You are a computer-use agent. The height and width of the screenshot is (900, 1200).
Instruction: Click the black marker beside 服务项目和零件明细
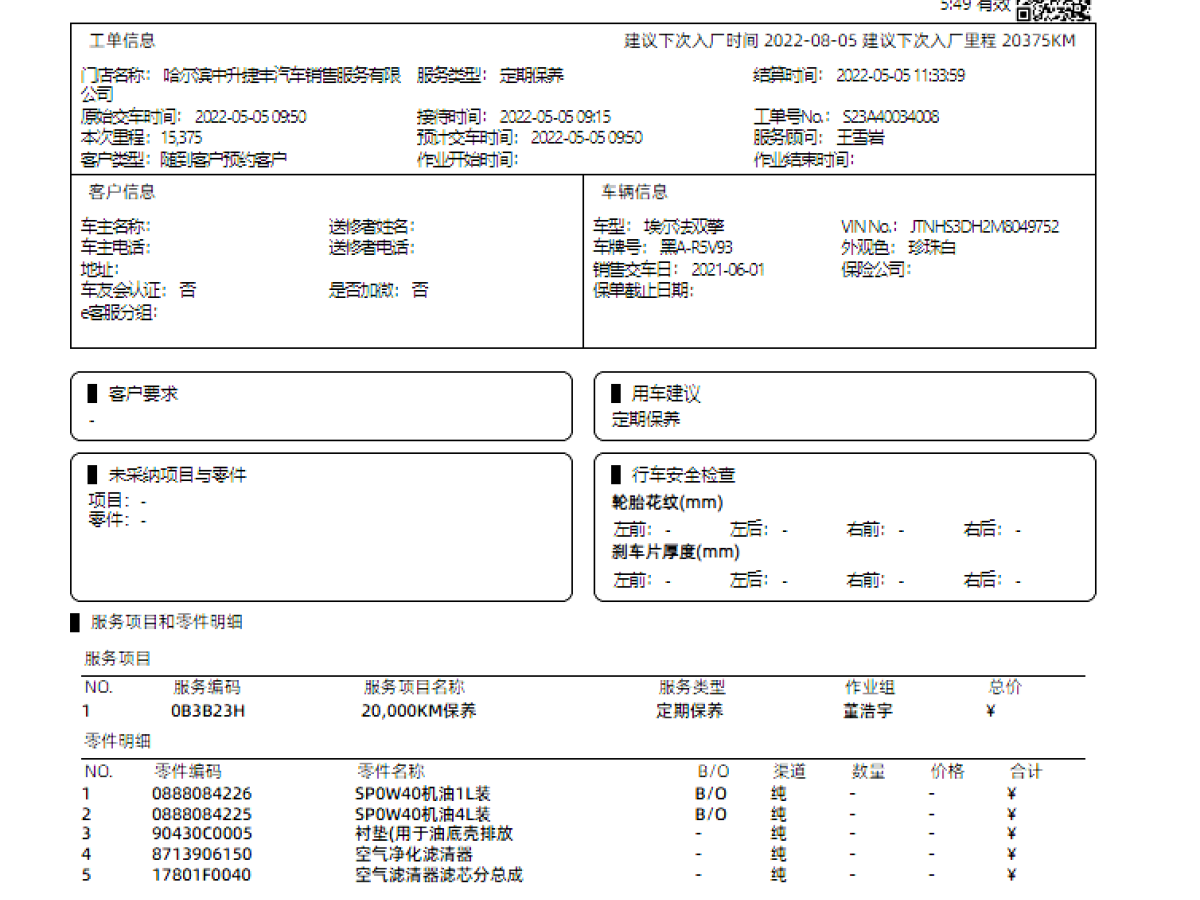(75, 622)
